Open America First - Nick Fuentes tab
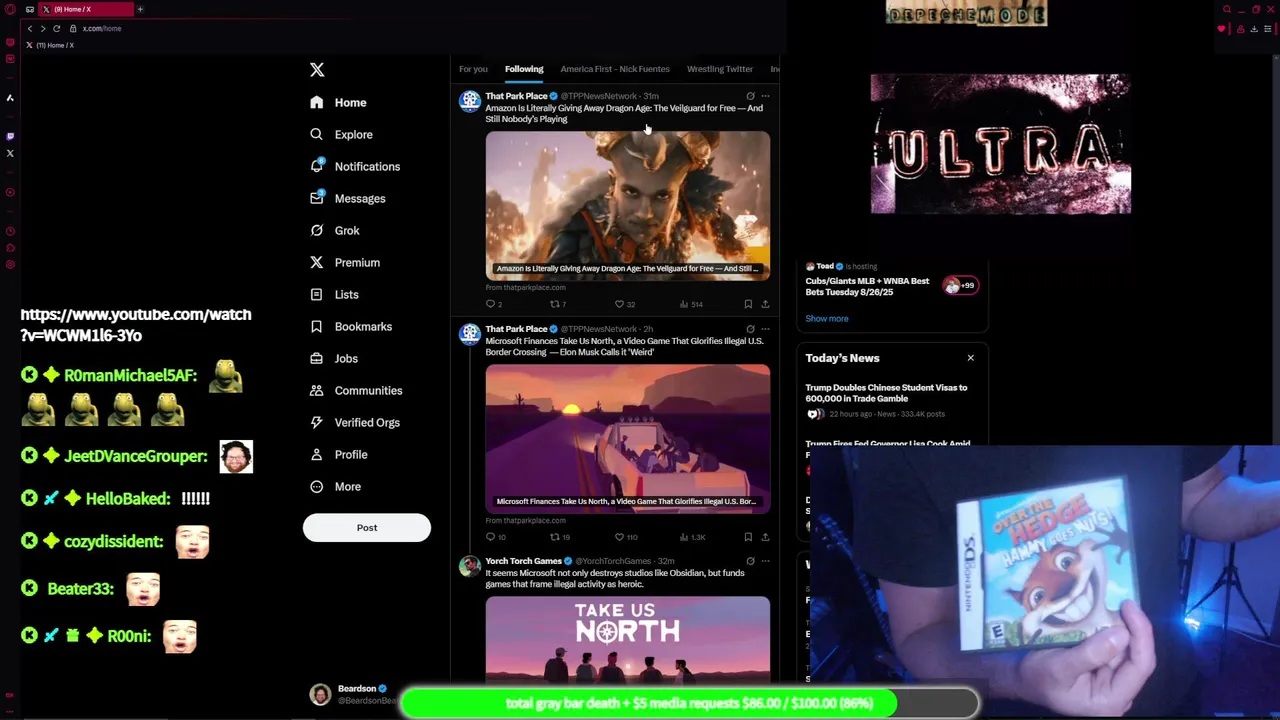The height and width of the screenshot is (720, 1280). click(615, 69)
